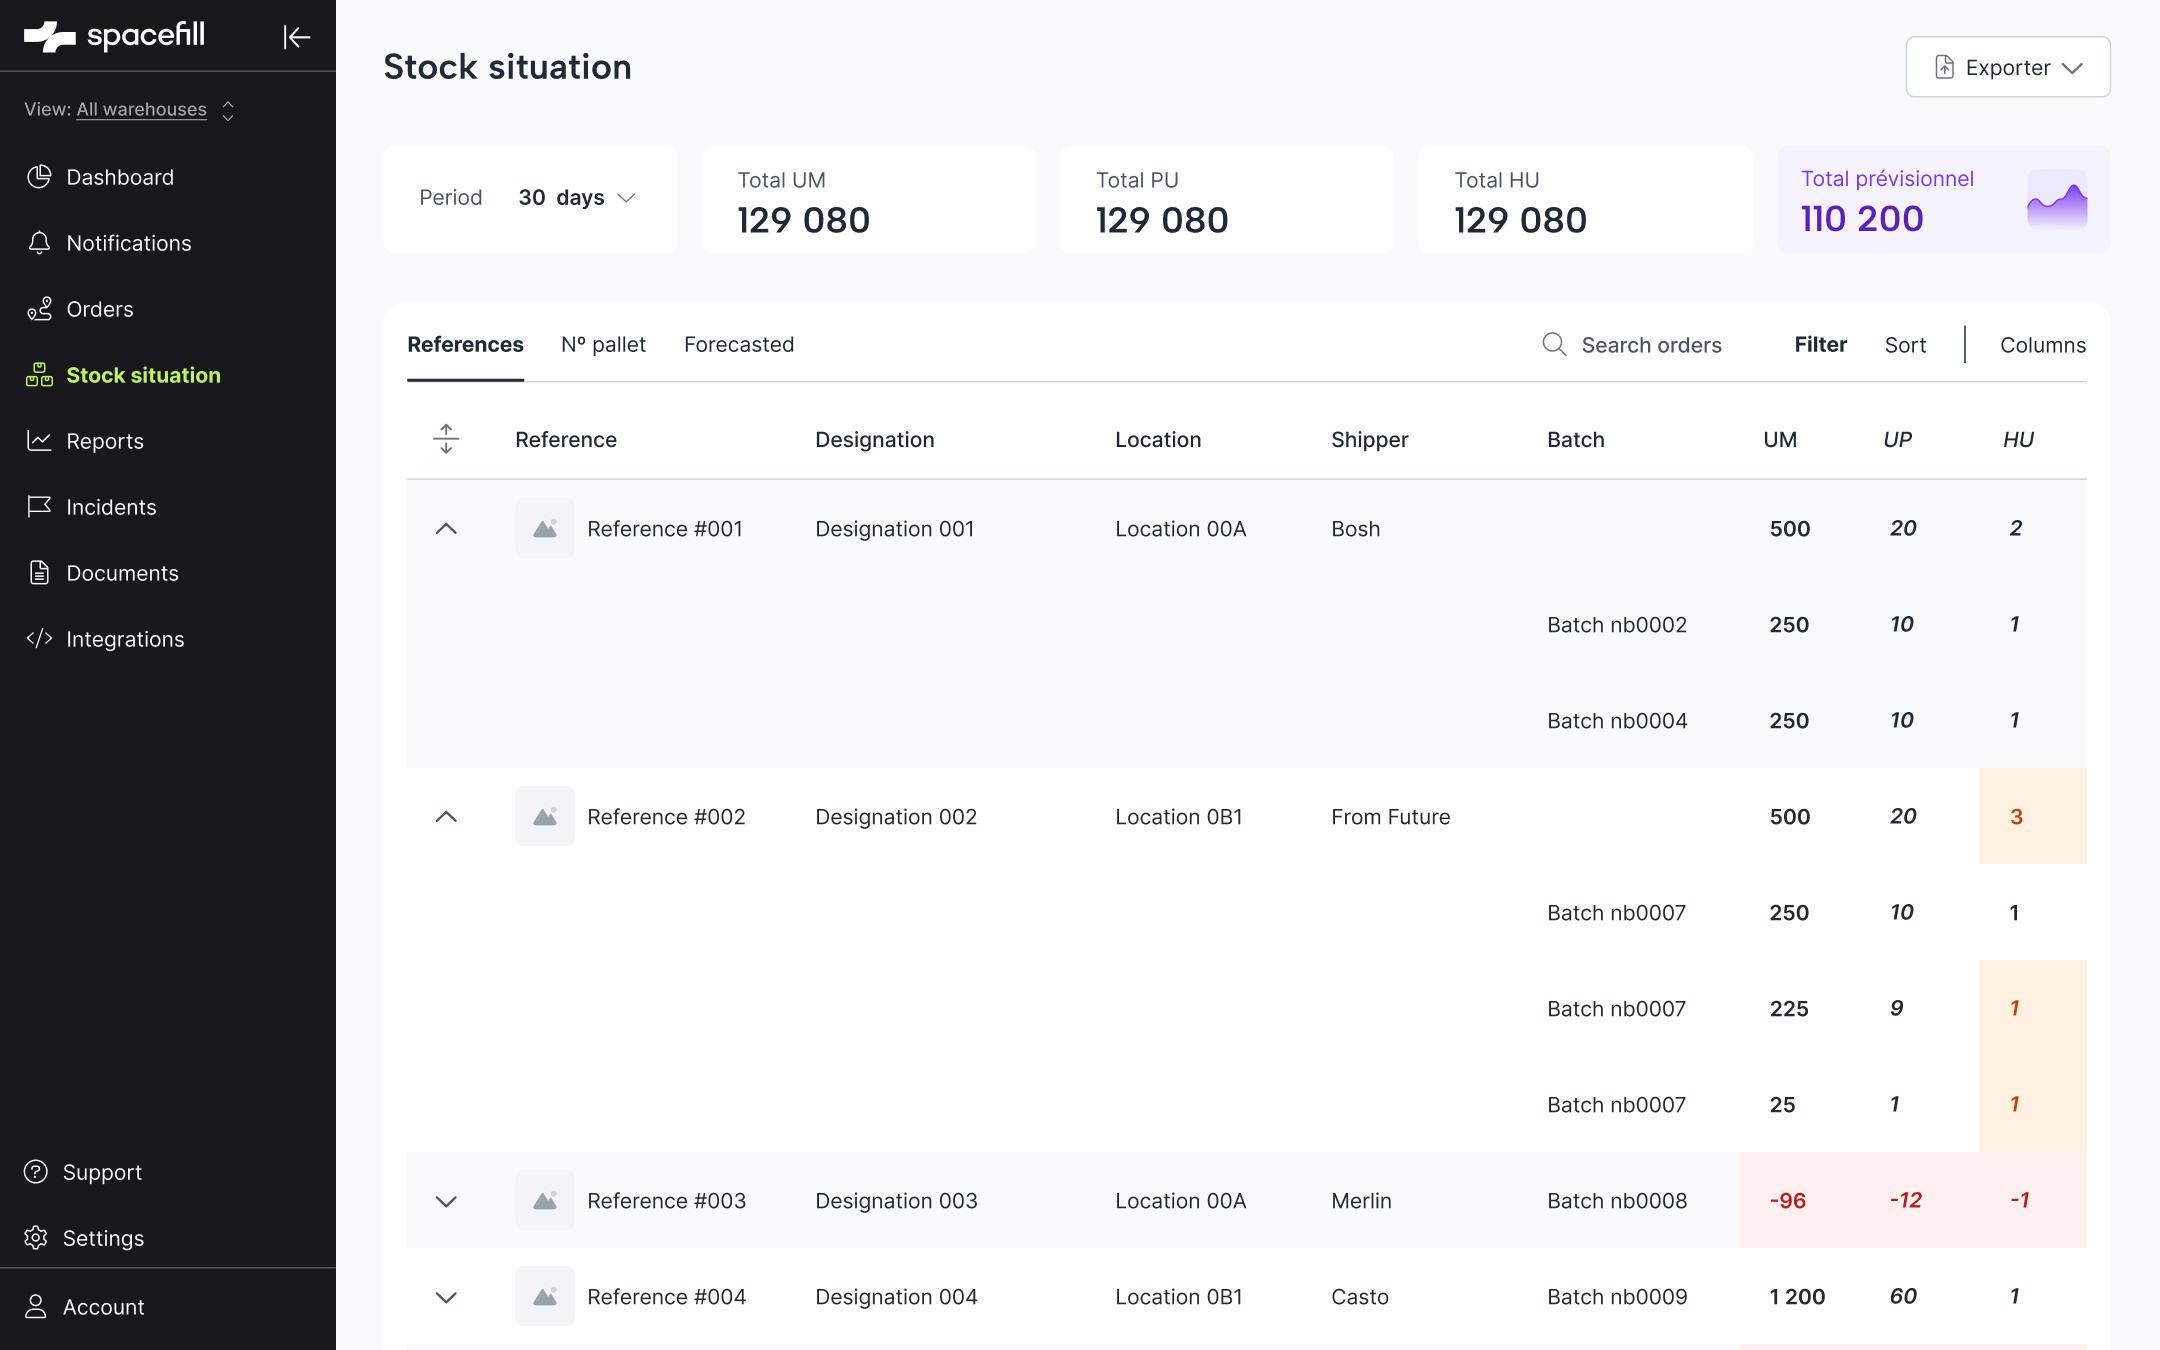
Task: Click the Filter button
Action: (1820, 345)
